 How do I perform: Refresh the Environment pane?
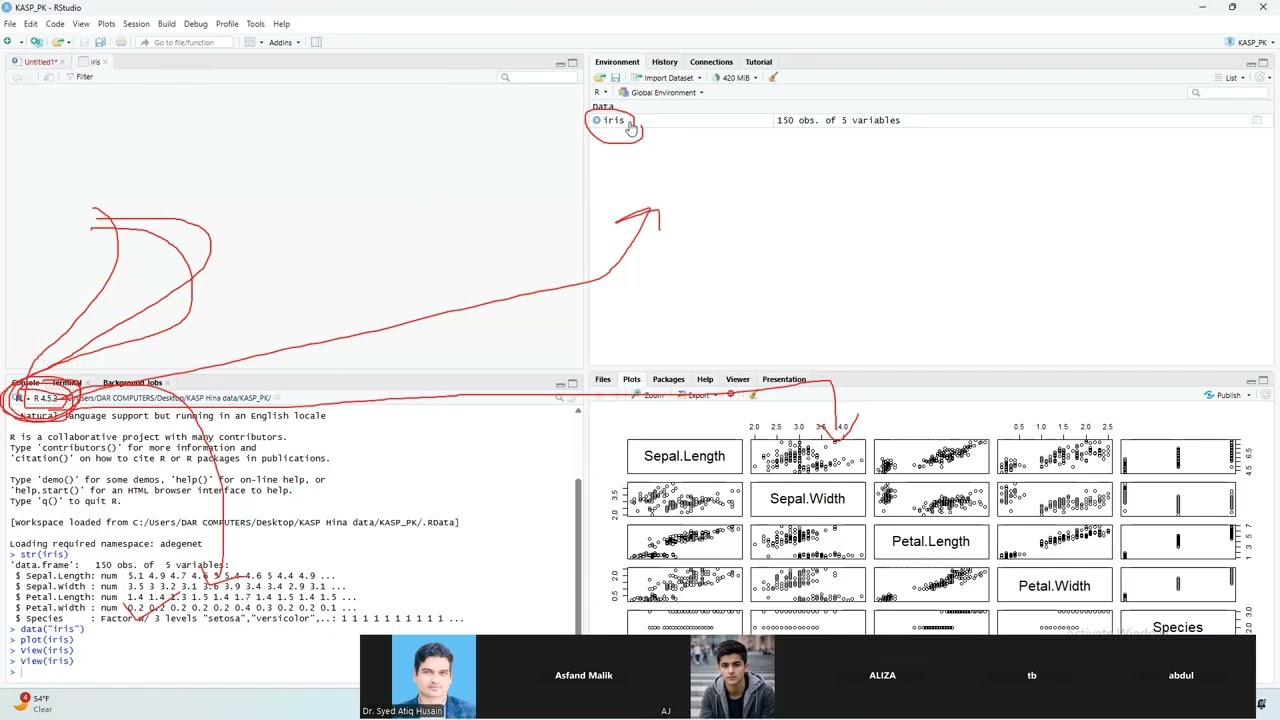pos(1259,77)
